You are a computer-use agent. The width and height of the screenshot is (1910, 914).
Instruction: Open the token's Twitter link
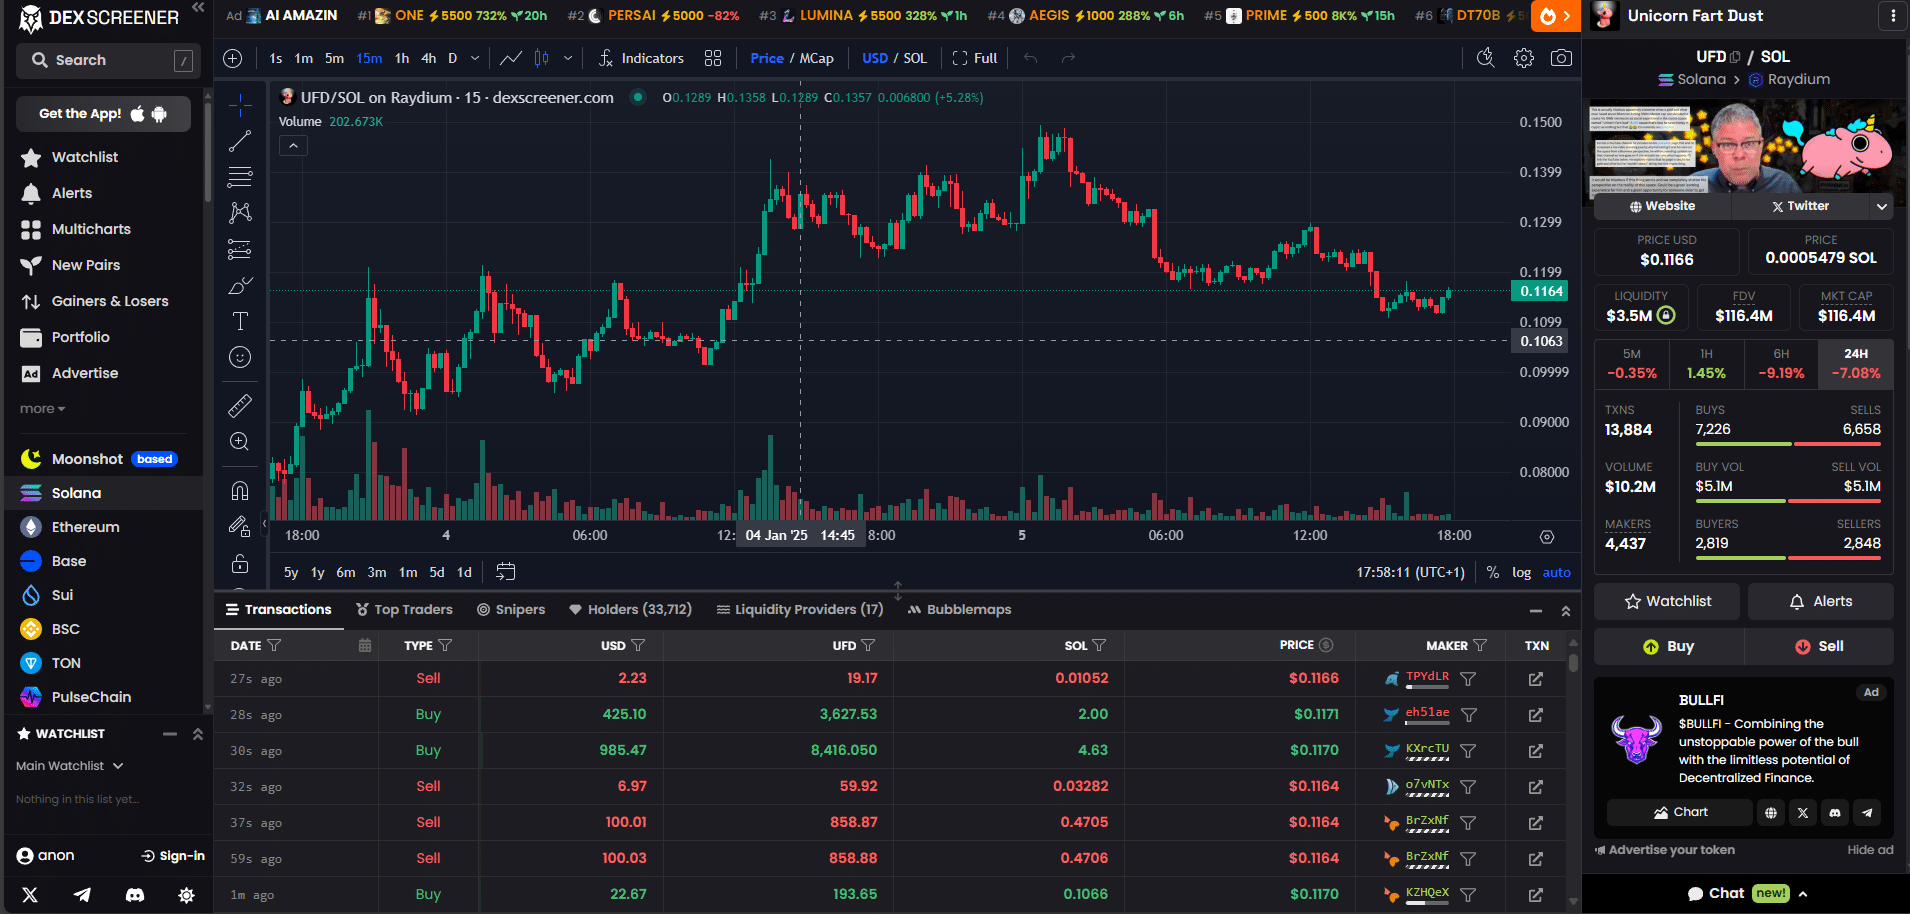coord(1800,206)
